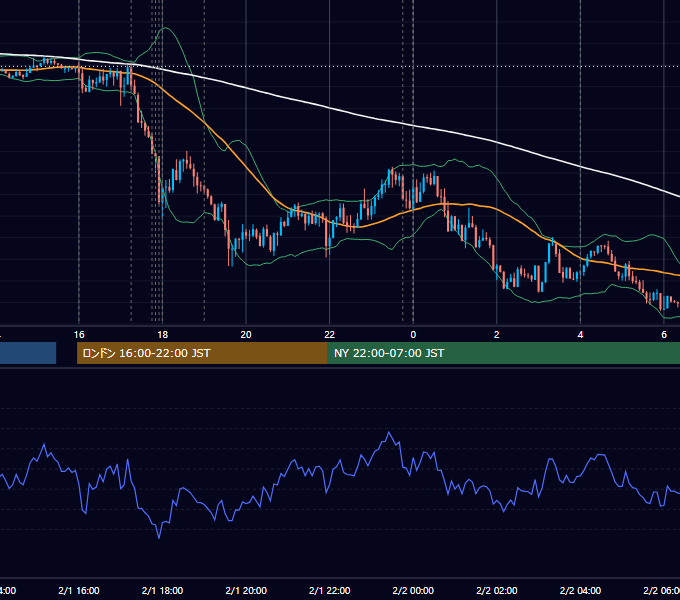
Task: Click the 2/1 16:00 date label
Action: pos(79,590)
